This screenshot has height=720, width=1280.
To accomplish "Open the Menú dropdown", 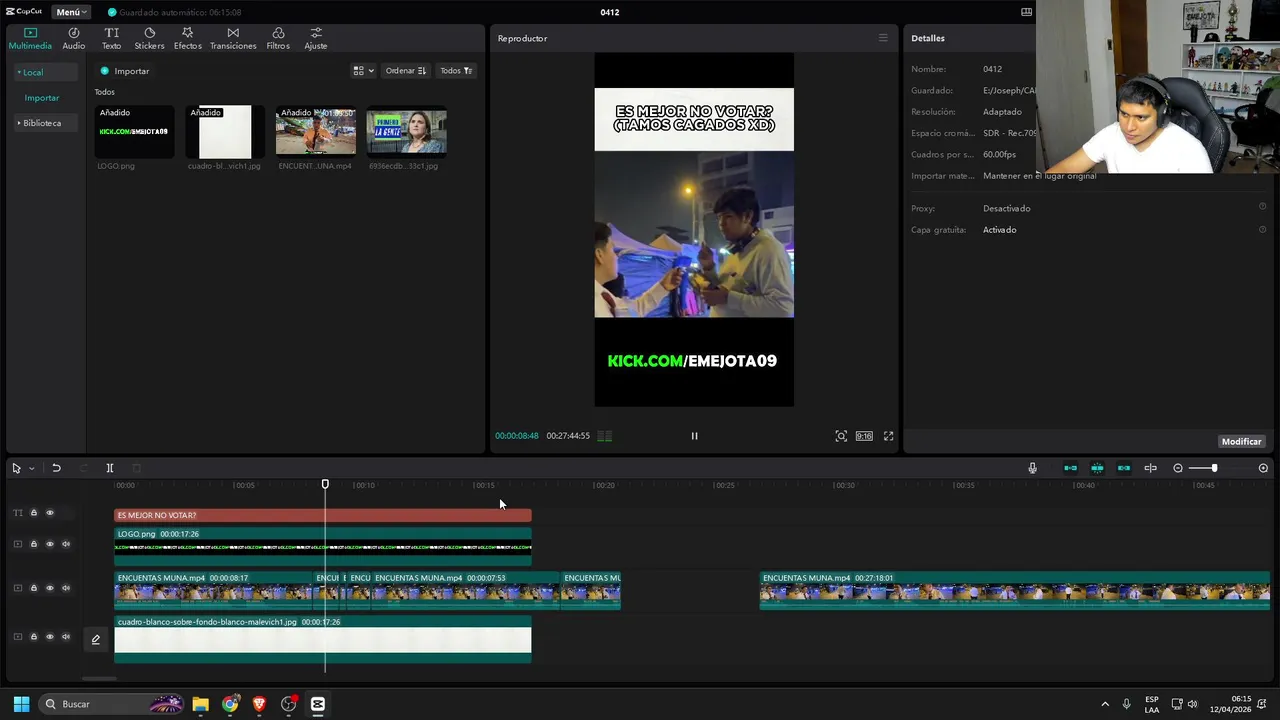I will coord(71,12).
